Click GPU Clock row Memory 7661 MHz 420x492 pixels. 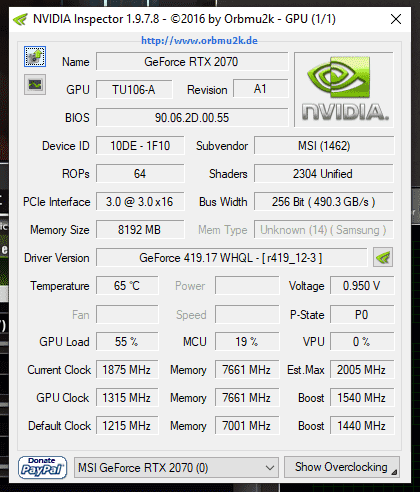(x=247, y=398)
